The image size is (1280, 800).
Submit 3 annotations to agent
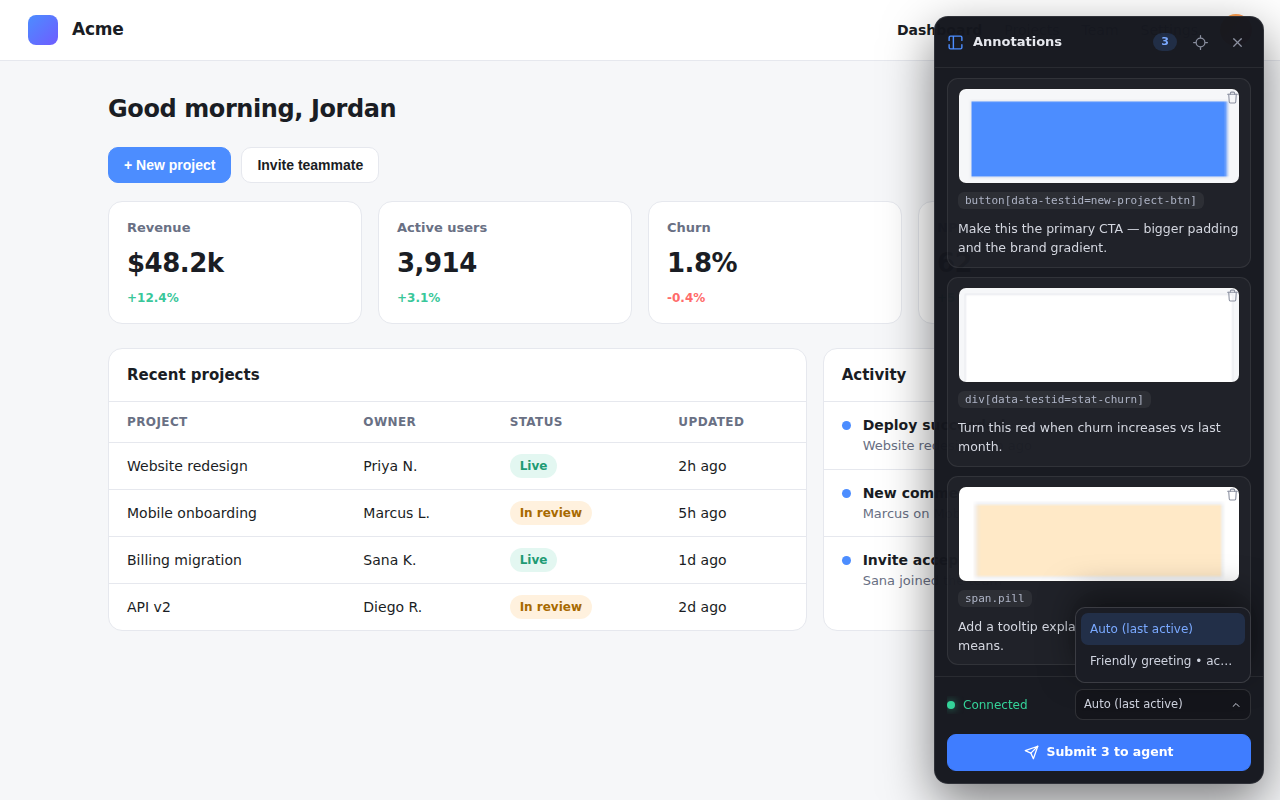(x=1099, y=752)
